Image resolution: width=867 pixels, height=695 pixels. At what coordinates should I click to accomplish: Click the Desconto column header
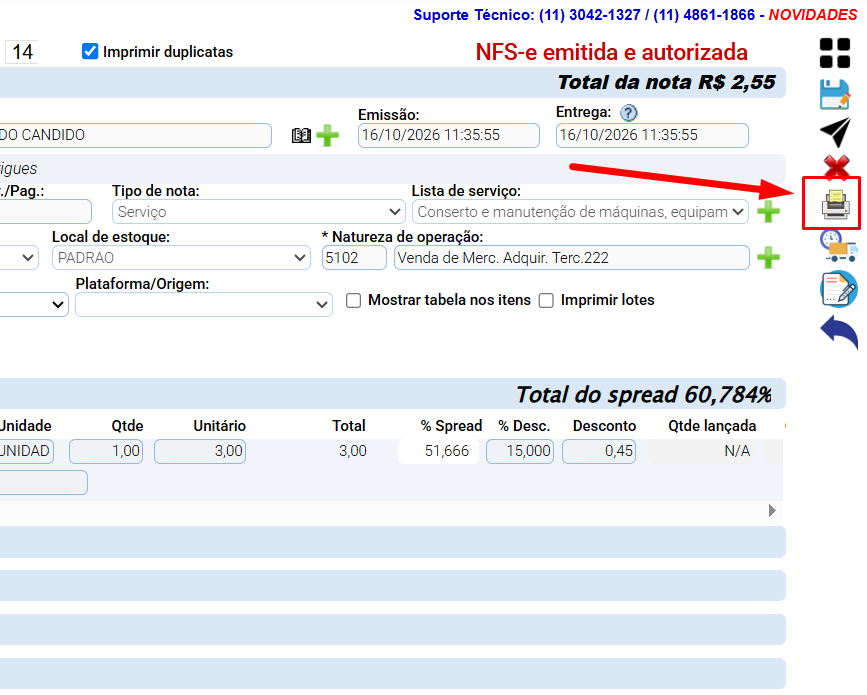click(604, 426)
